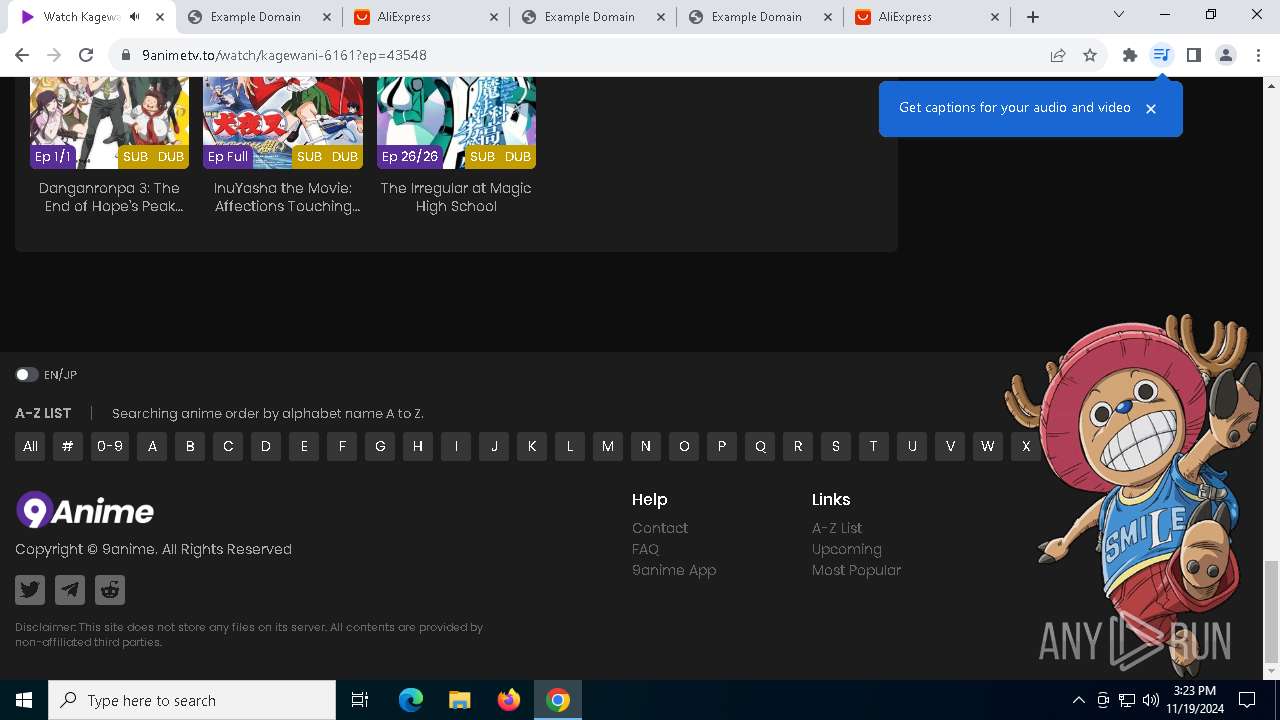Close the first AliExpress tab
The height and width of the screenshot is (720, 1280).
click(494, 17)
